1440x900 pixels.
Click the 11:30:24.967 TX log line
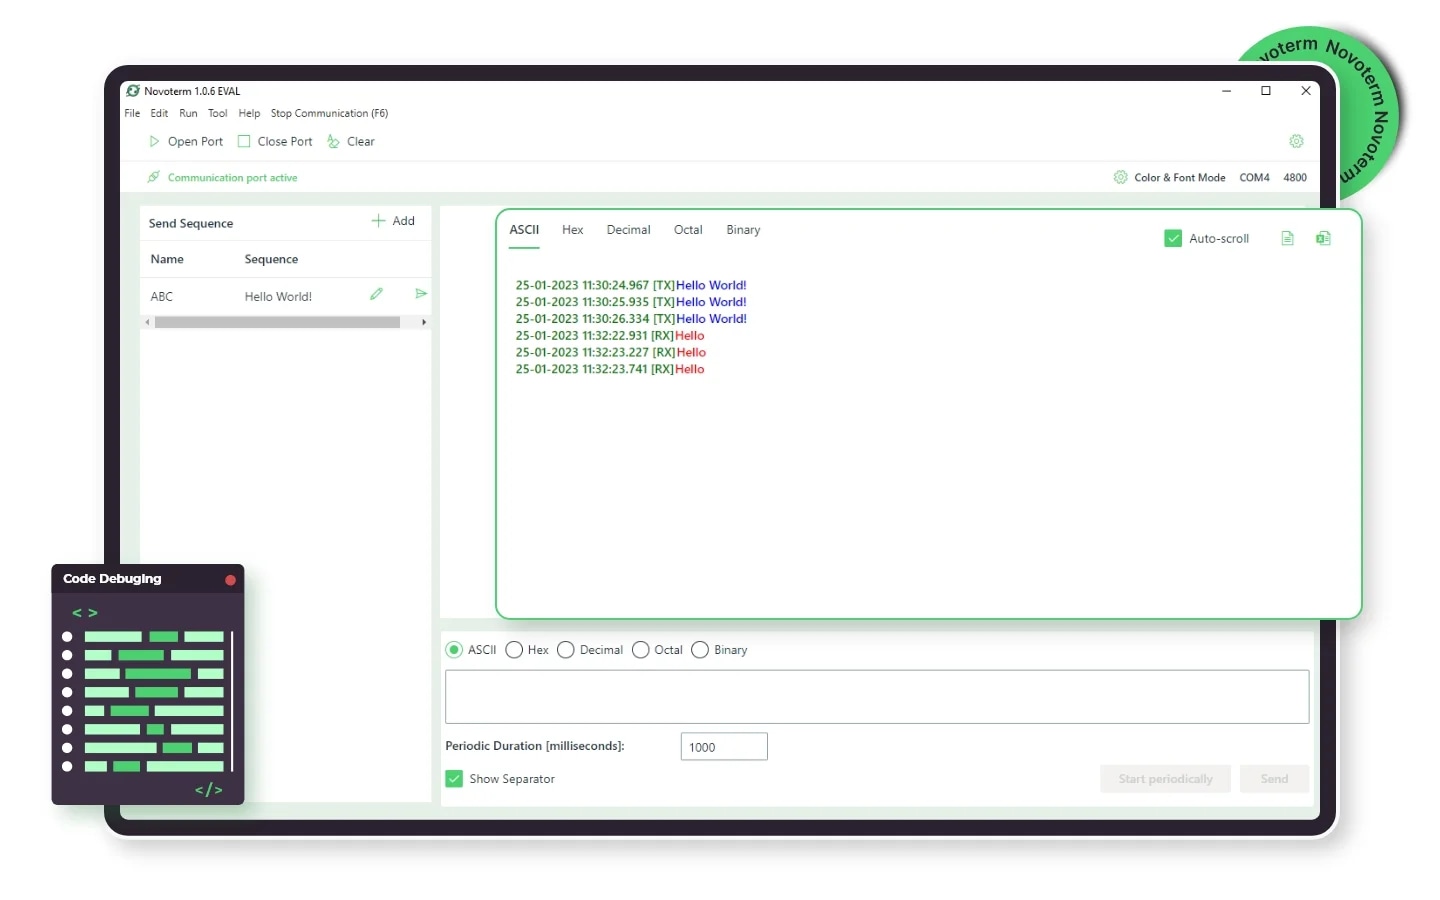(x=631, y=285)
